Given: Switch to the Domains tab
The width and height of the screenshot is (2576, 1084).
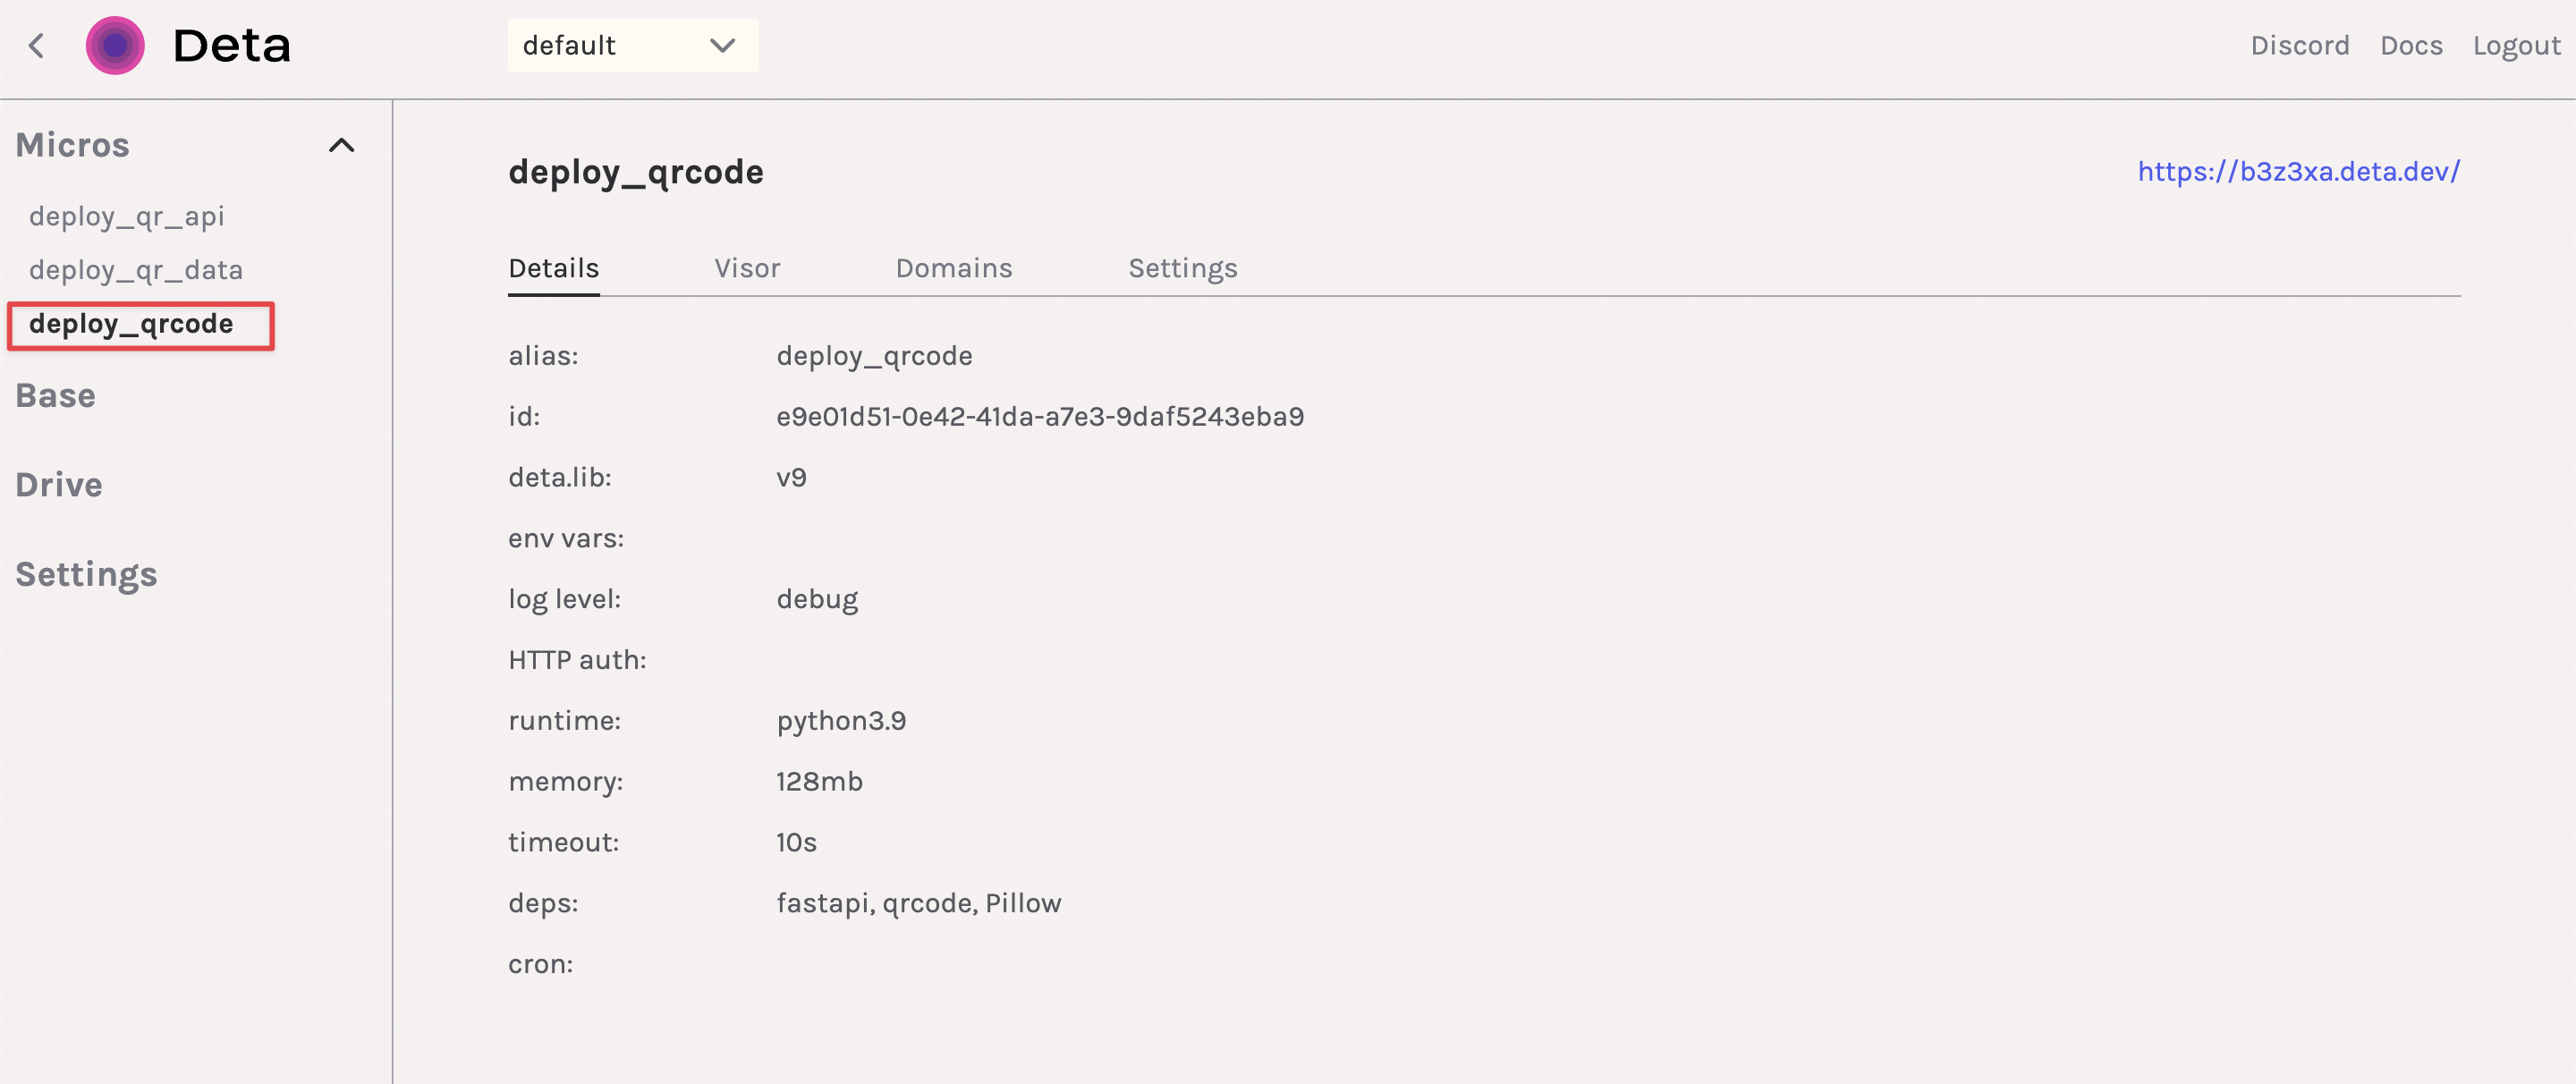Looking at the screenshot, I should pos(954,269).
